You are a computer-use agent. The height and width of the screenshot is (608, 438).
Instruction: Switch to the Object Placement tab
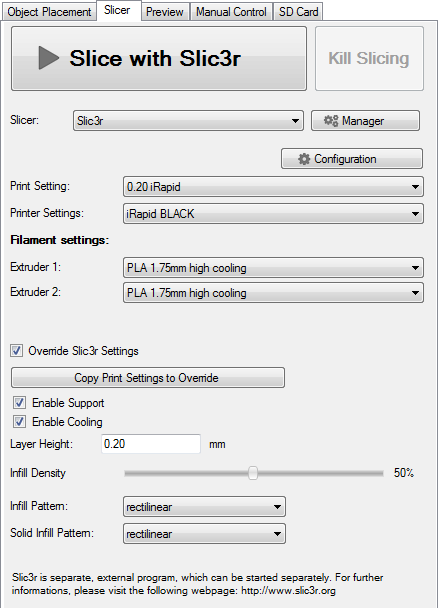tap(49, 12)
